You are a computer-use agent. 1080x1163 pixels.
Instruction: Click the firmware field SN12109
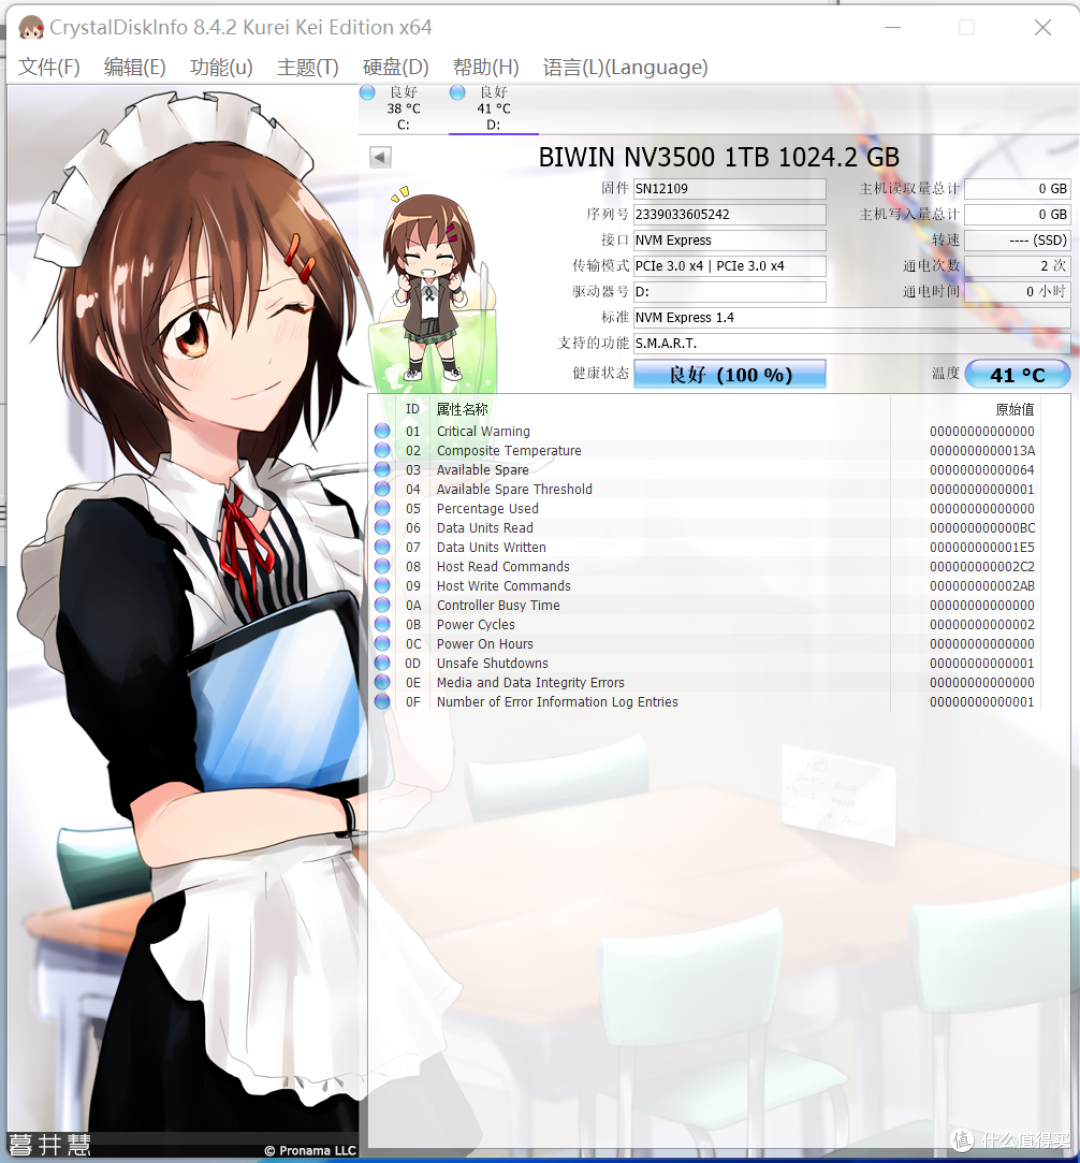729,188
